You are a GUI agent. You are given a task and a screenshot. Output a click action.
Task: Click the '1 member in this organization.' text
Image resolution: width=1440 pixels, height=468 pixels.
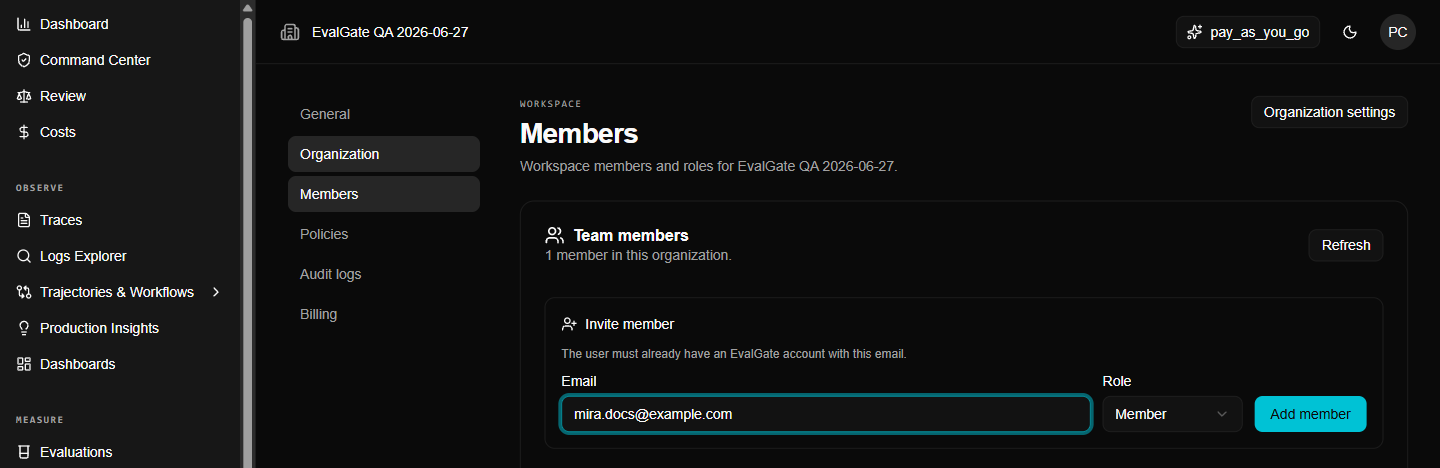pos(638,255)
